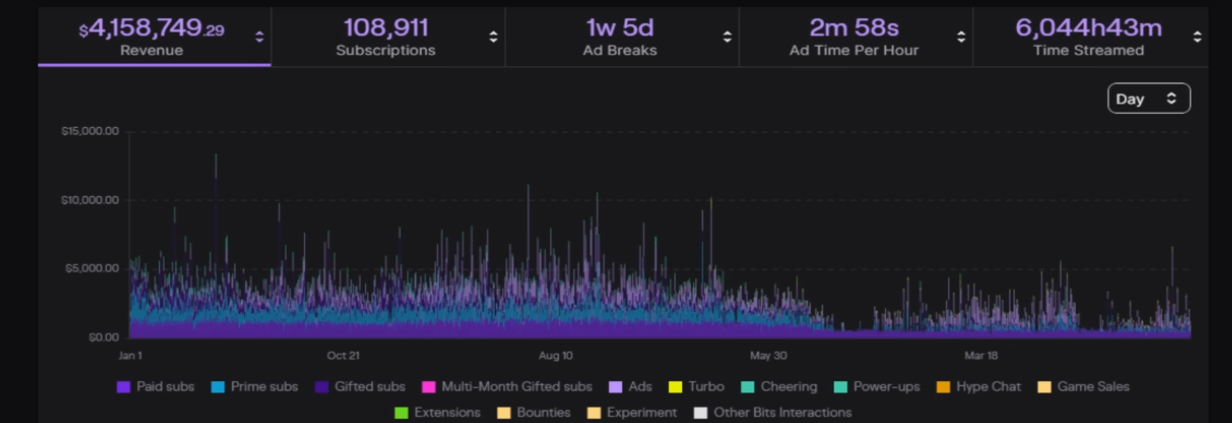Switch to the Time Streamed tab
This screenshot has width=1232, height=423.
click(1088, 37)
